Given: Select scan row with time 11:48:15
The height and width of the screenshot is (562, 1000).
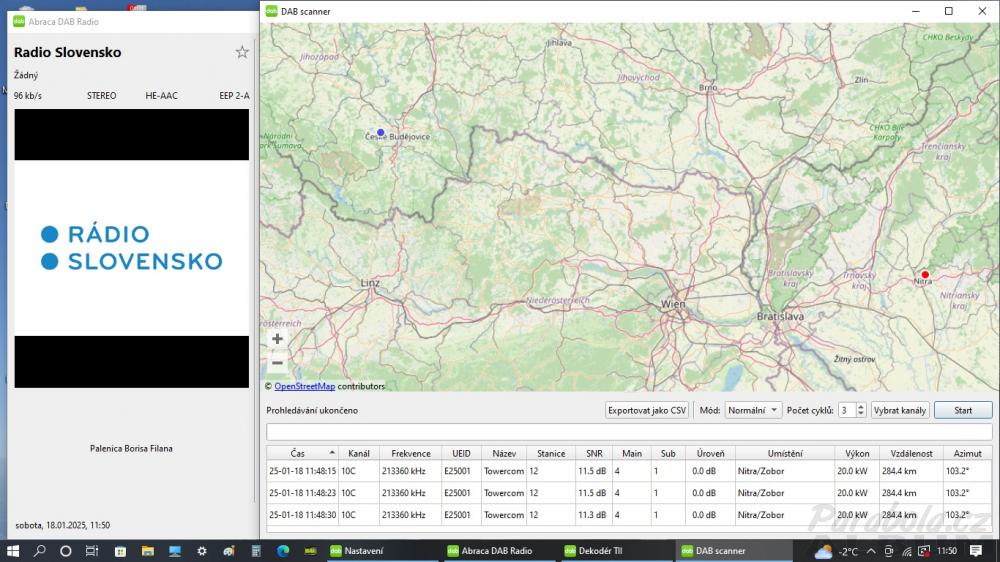Looking at the screenshot, I should pyautogui.click(x=629, y=471).
